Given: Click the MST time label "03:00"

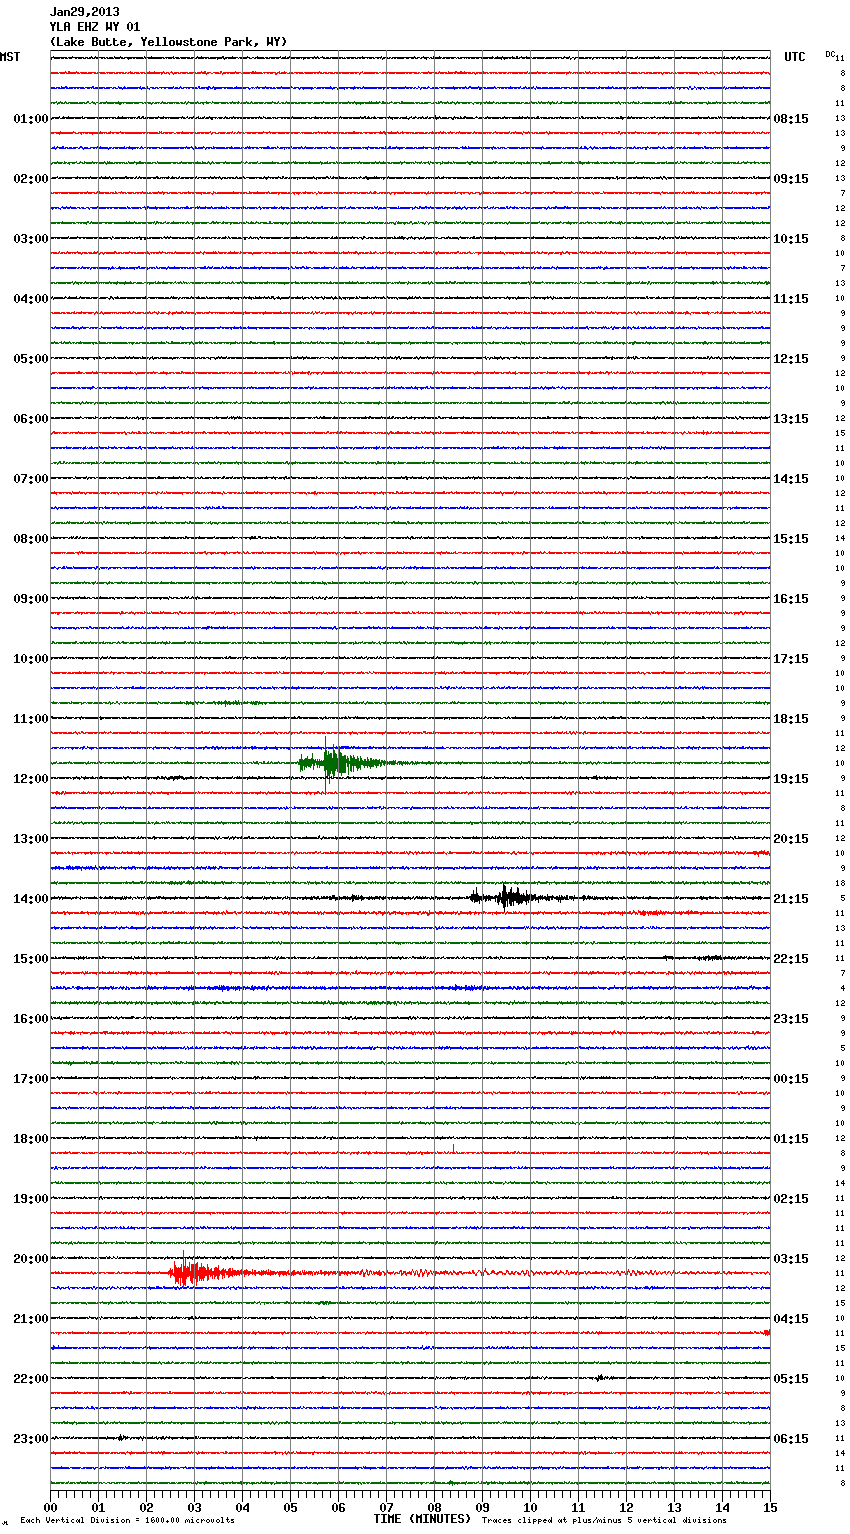Looking at the screenshot, I should [x=31, y=239].
